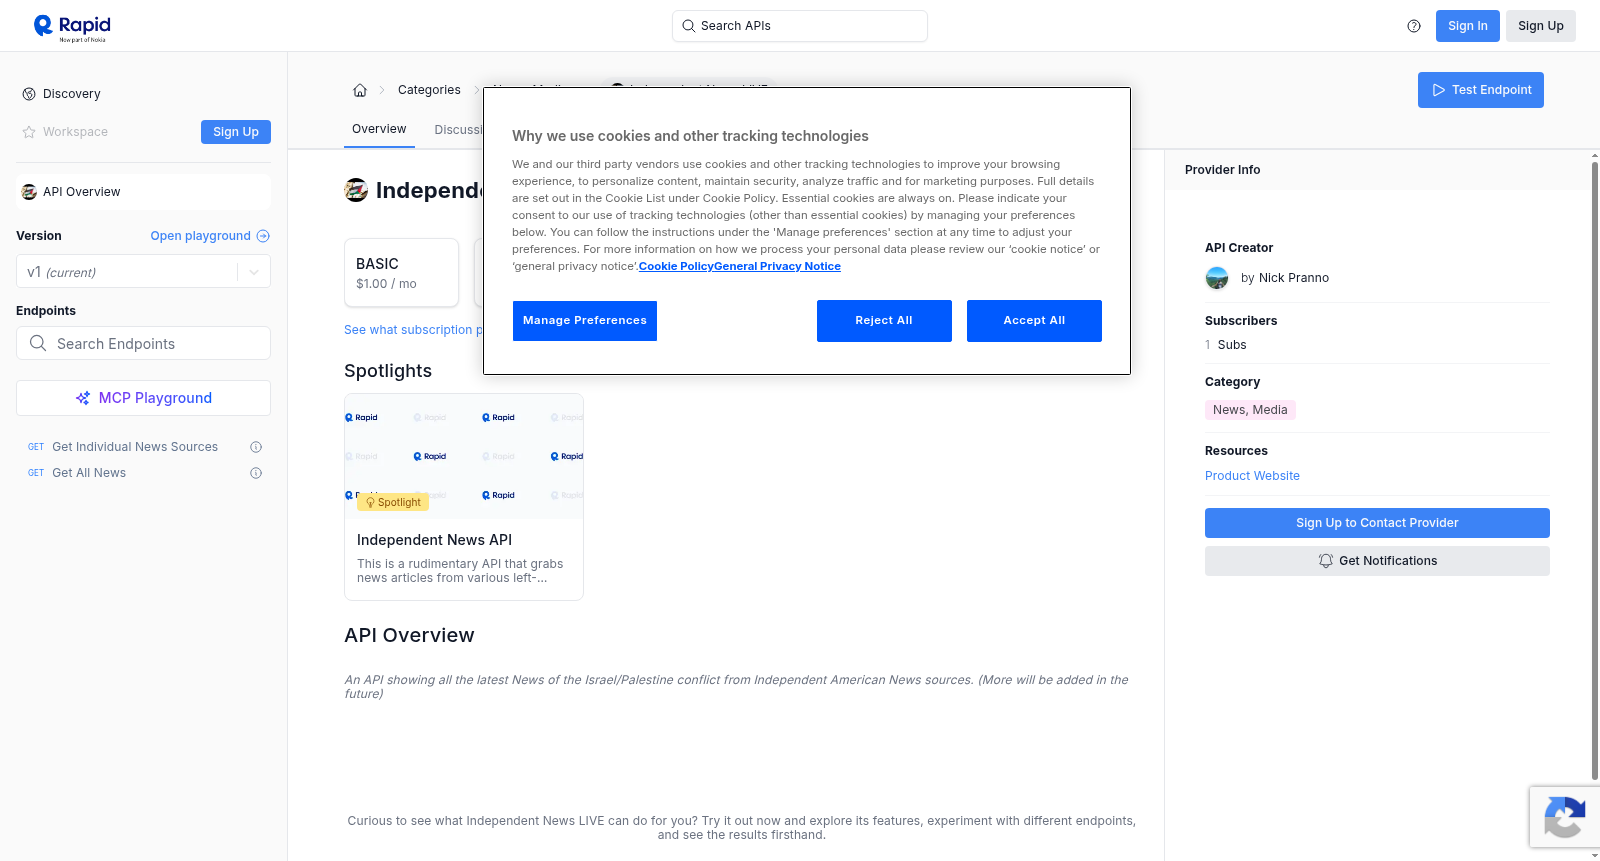Select the BASIC pricing plan card
1600x861 pixels.
pyautogui.click(x=402, y=272)
